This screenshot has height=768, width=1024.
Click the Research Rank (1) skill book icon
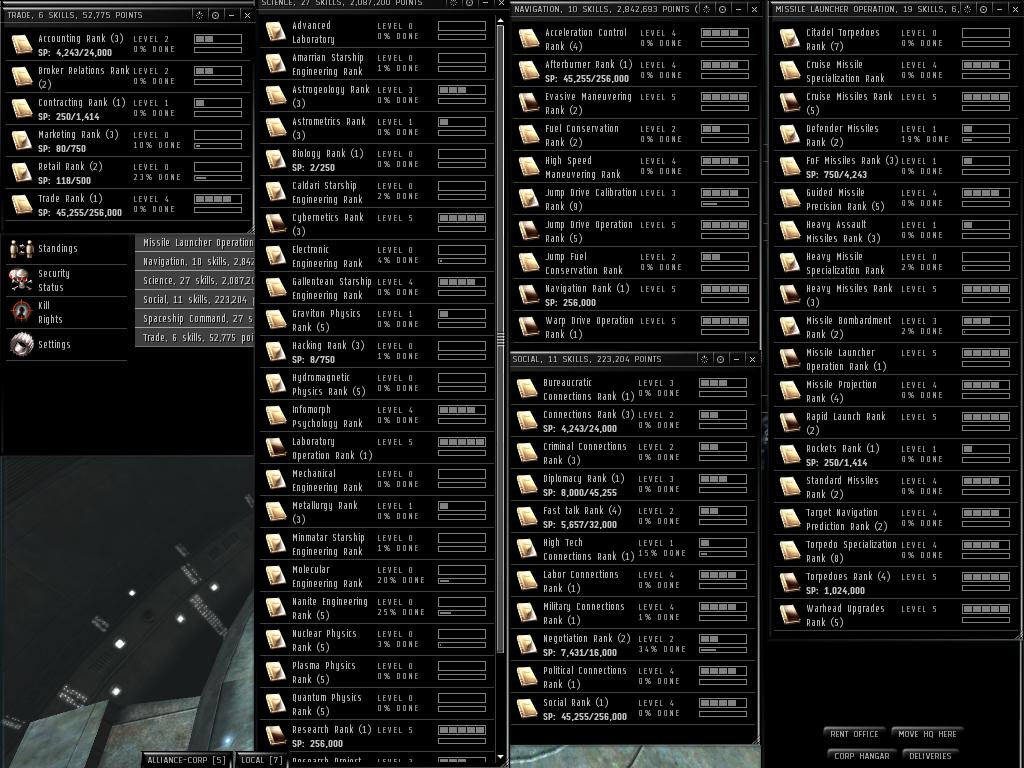(276, 736)
